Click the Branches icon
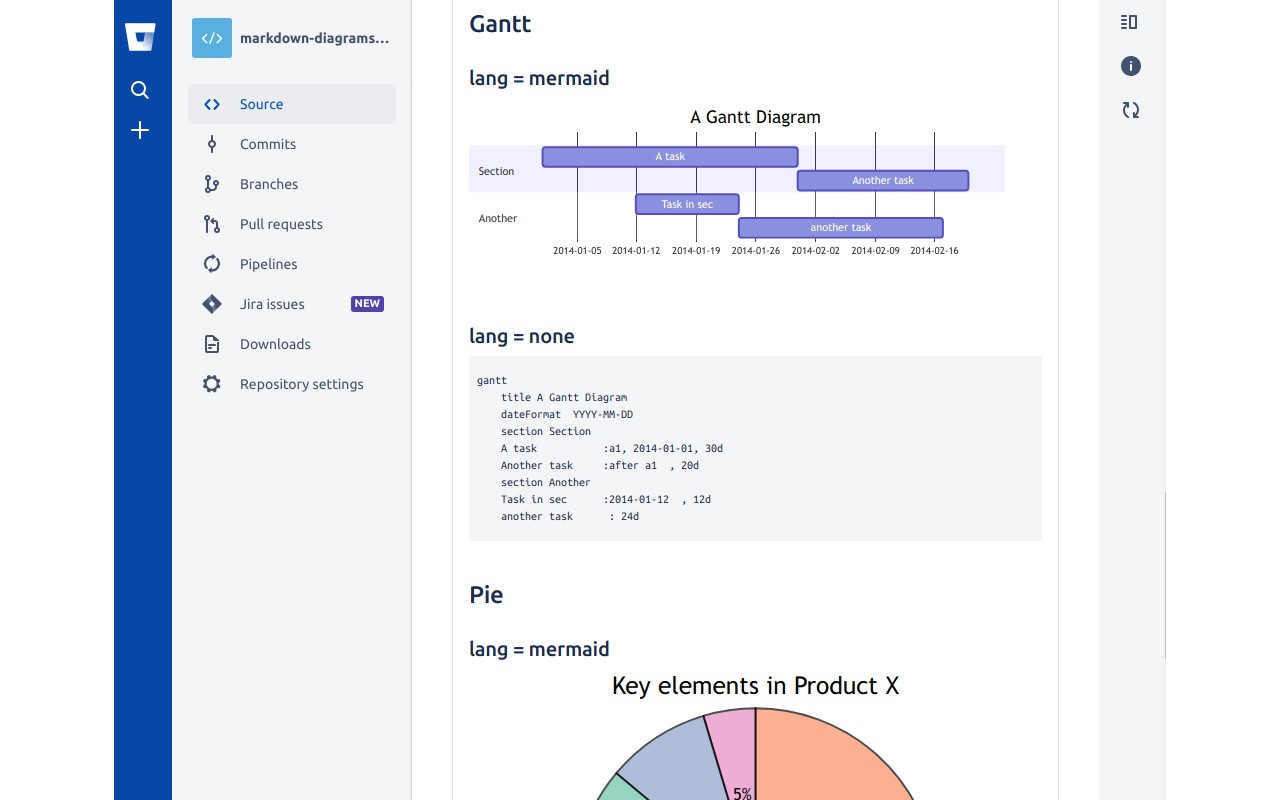The height and width of the screenshot is (800, 1280). [x=212, y=184]
